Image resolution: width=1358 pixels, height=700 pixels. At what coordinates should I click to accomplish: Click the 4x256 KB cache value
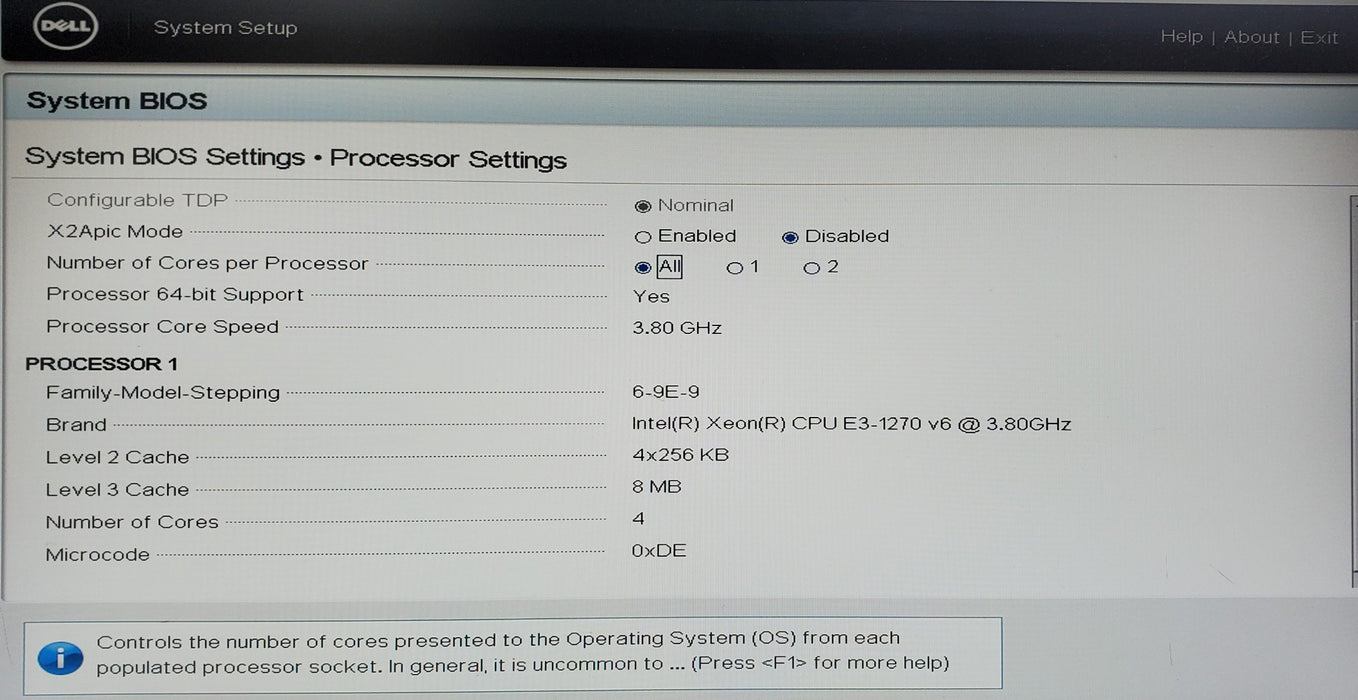[x=681, y=455]
